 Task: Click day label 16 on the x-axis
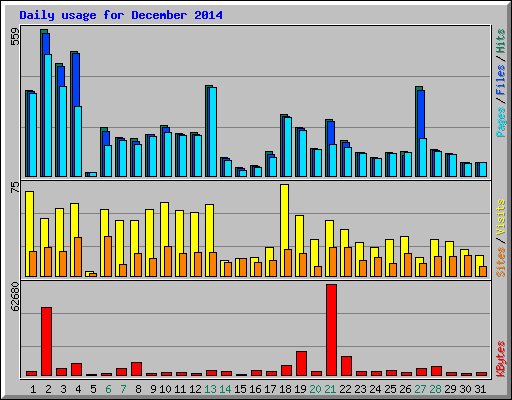pos(255,389)
